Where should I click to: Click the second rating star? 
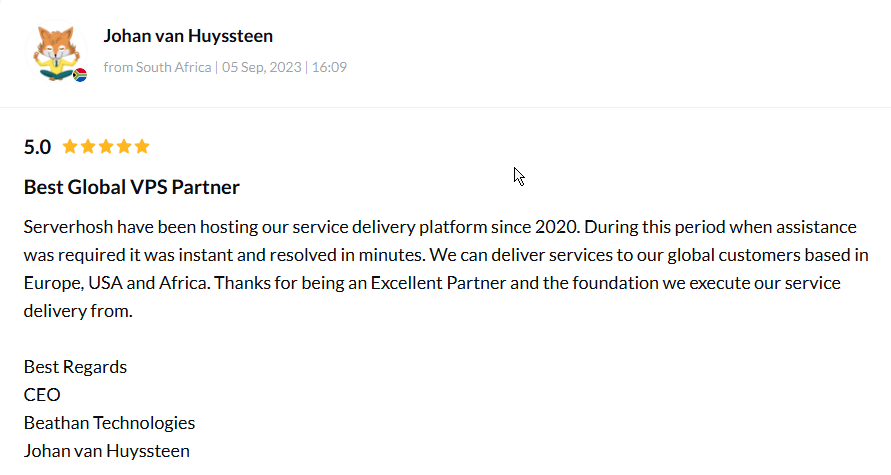[x=88, y=147]
